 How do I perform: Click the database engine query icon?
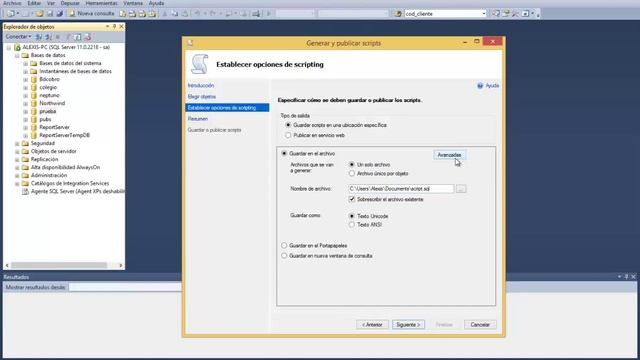122,13
